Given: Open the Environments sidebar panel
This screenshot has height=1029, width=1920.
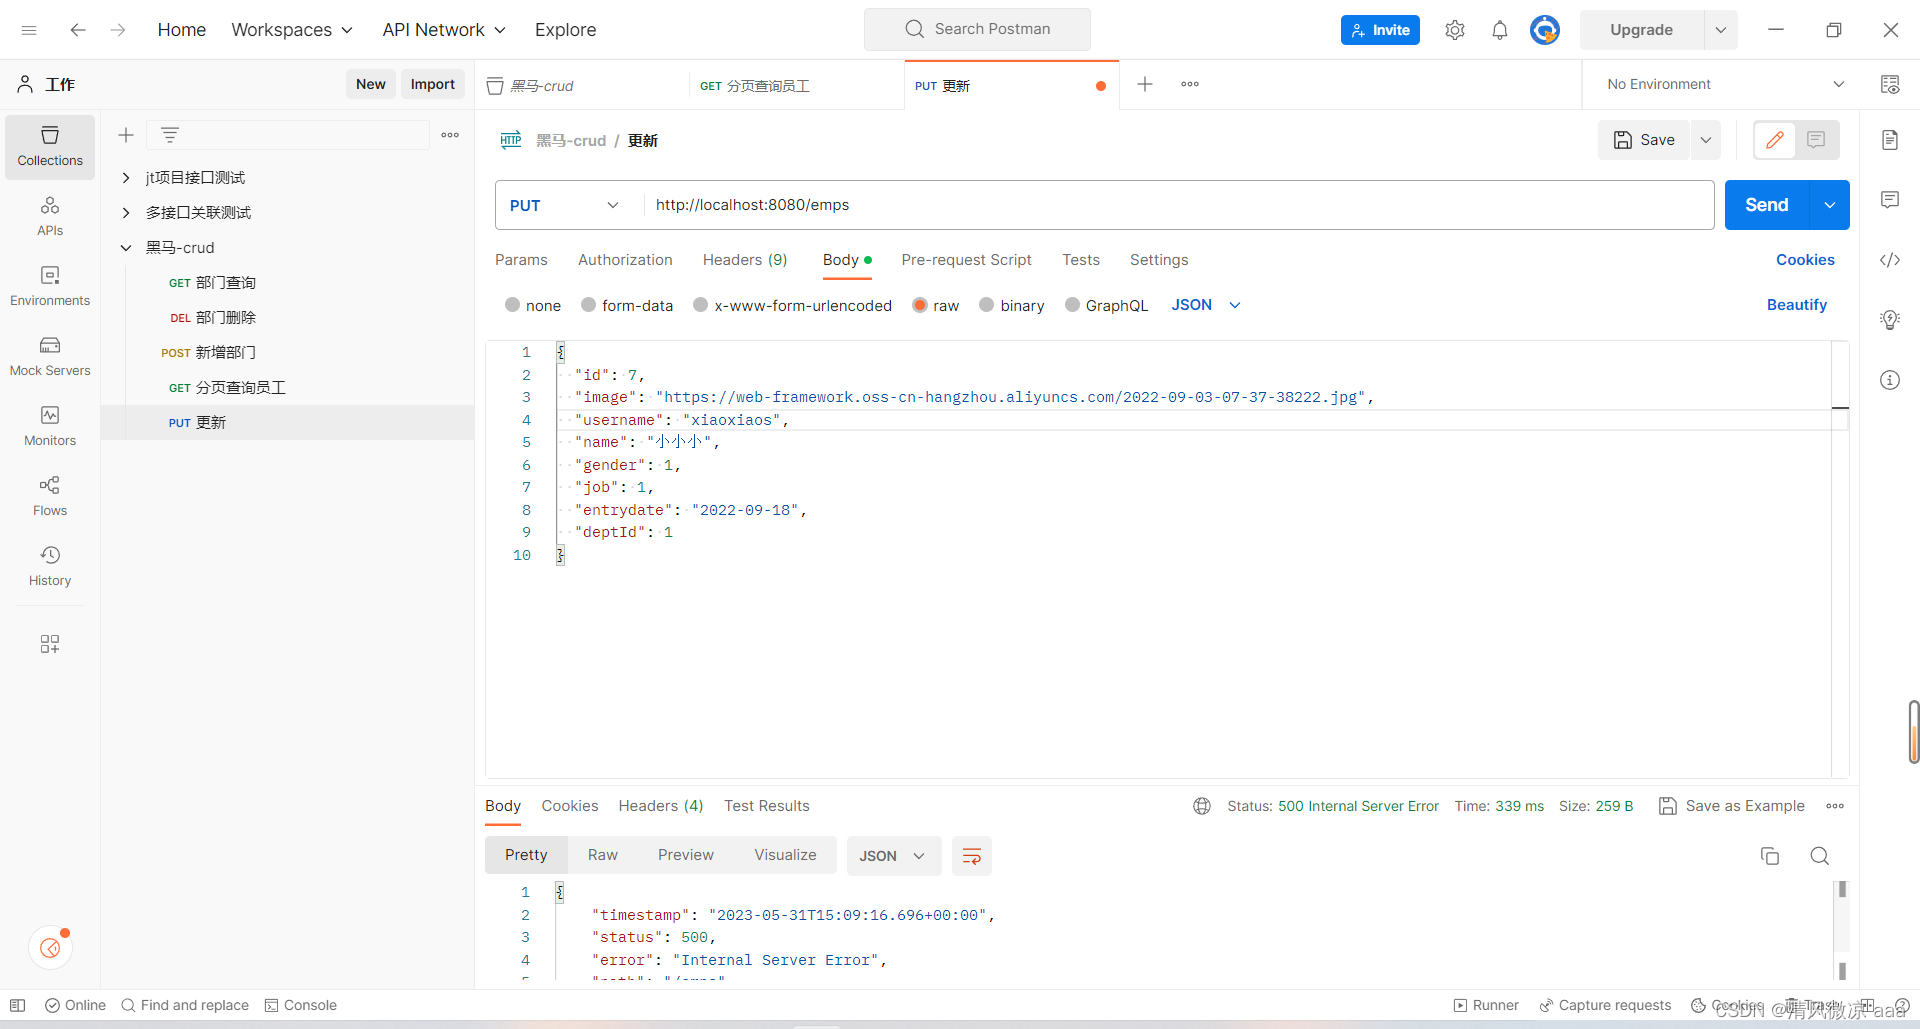Looking at the screenshot, I should click(x=50, y=286).
